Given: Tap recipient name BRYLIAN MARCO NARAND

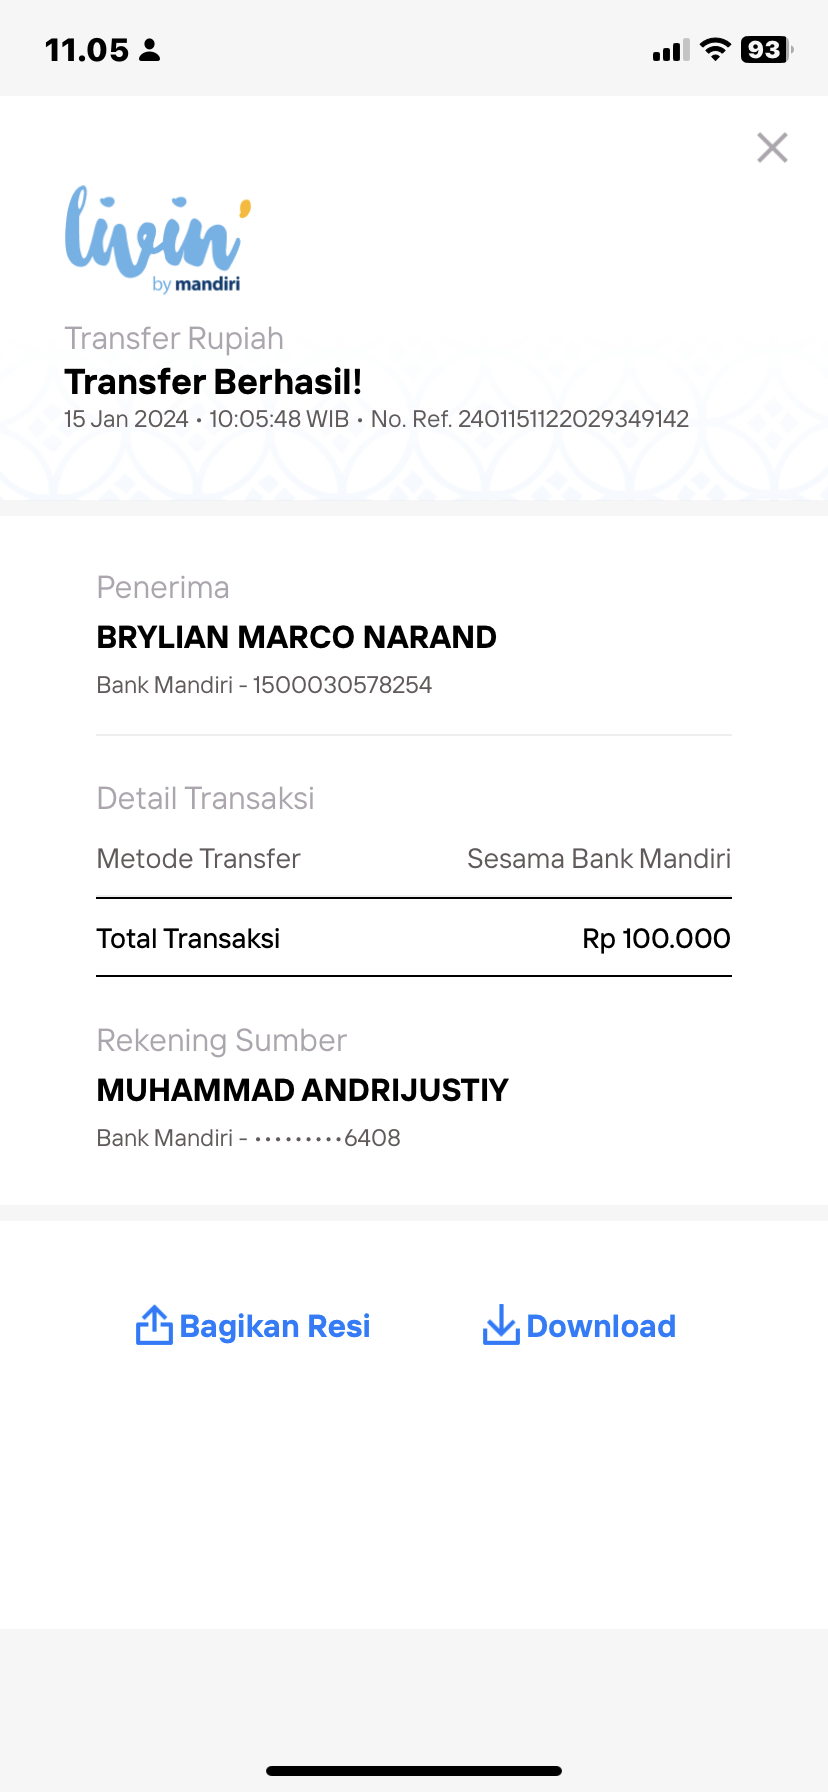Looking at the screenshot, I should pos(296,637).
